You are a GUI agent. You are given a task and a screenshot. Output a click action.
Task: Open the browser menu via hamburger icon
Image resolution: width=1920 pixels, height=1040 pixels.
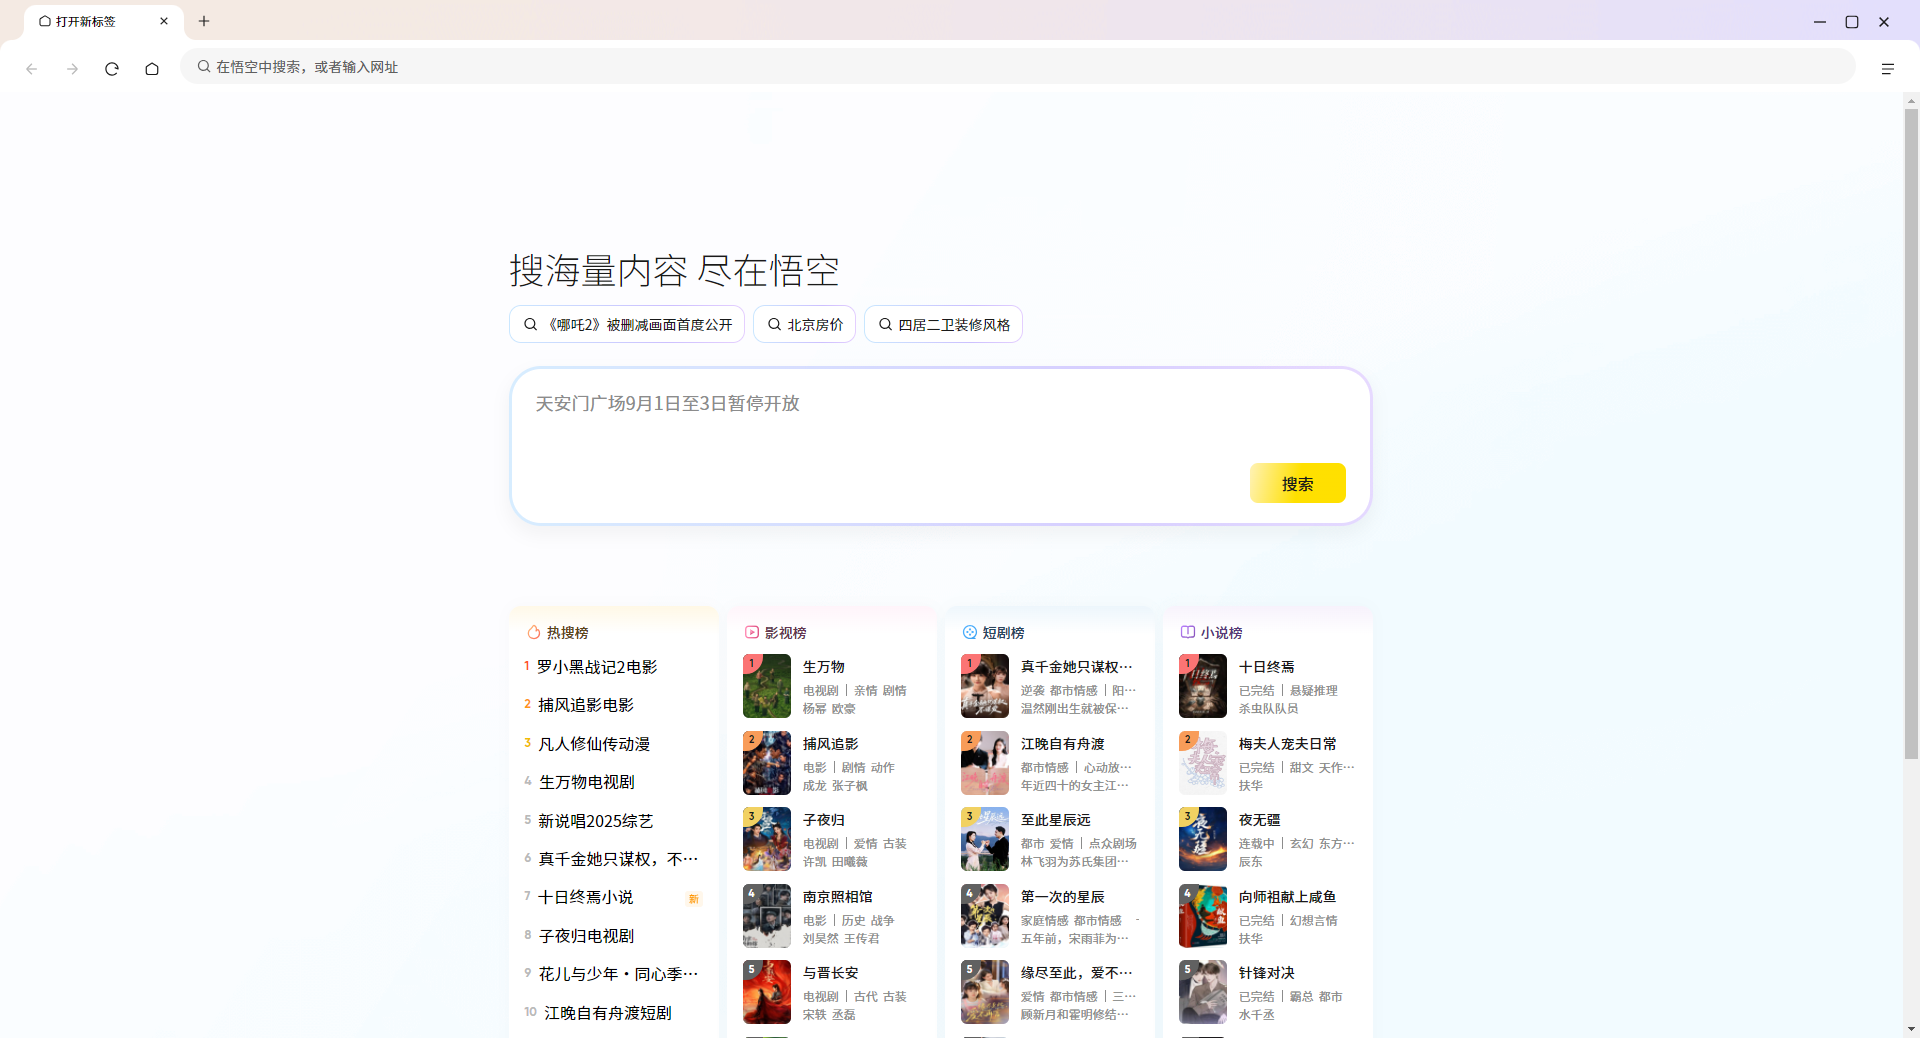click(x=1888, y=68)
